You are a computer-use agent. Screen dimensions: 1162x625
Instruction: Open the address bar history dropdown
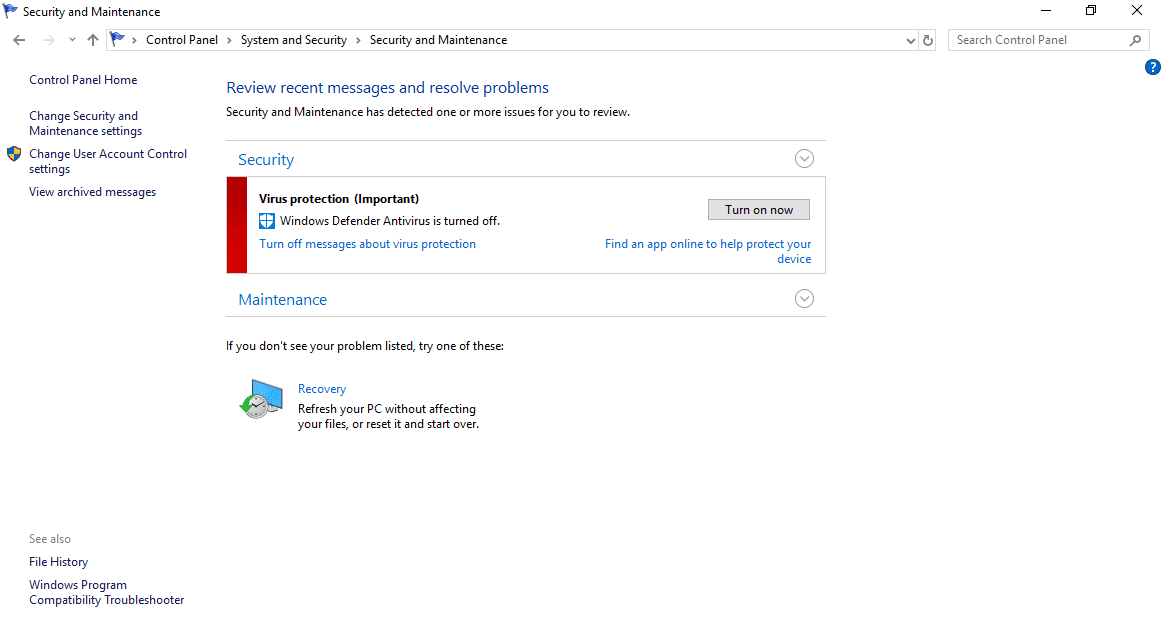pos(911,41)
